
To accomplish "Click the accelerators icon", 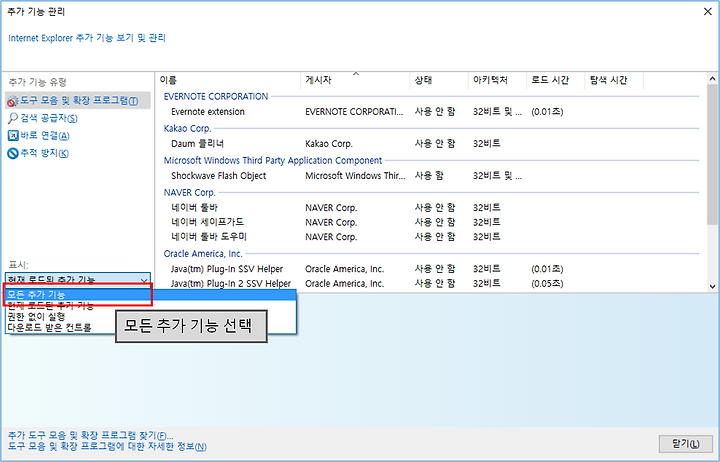I will click(13, 135).
